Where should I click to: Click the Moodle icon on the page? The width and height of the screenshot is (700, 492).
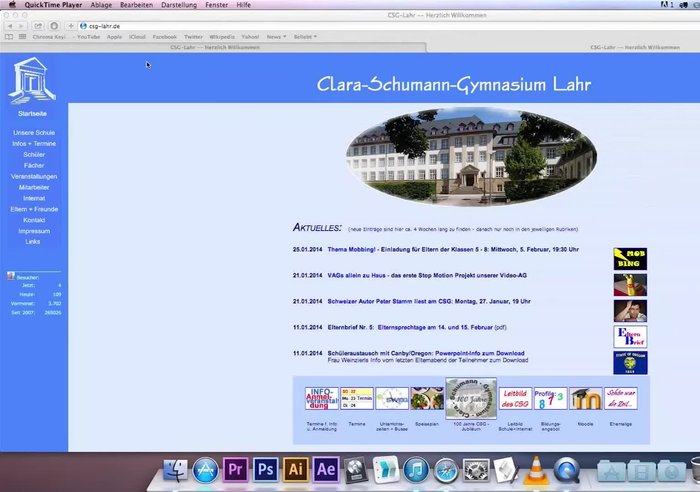click(585, 399)
